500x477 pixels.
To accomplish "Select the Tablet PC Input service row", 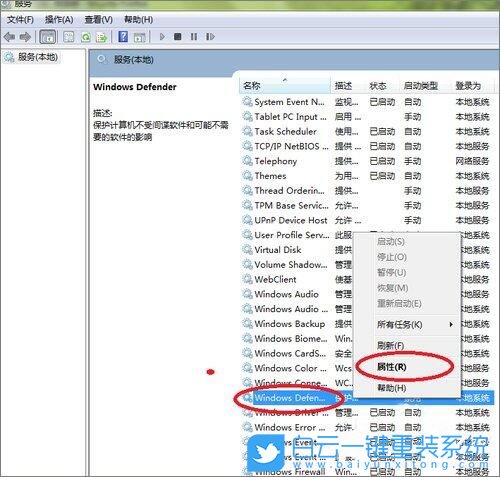I will click(x=367, y=117).
